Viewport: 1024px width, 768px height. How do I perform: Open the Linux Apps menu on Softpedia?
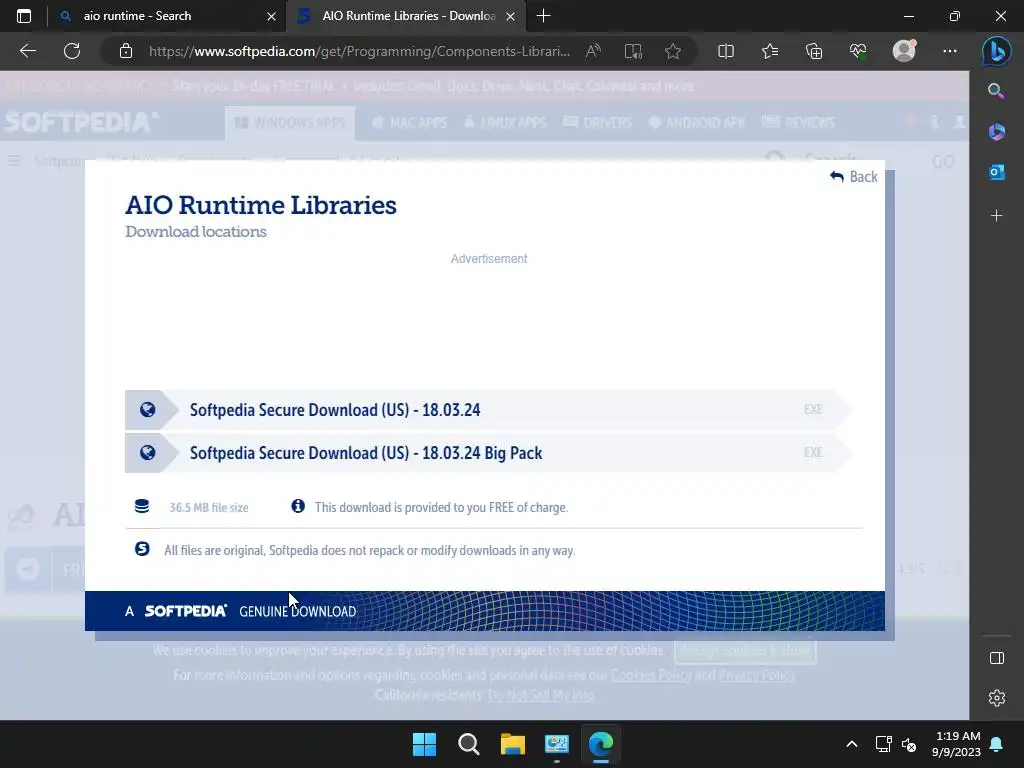pyautogui.click(x=505, y=123)
